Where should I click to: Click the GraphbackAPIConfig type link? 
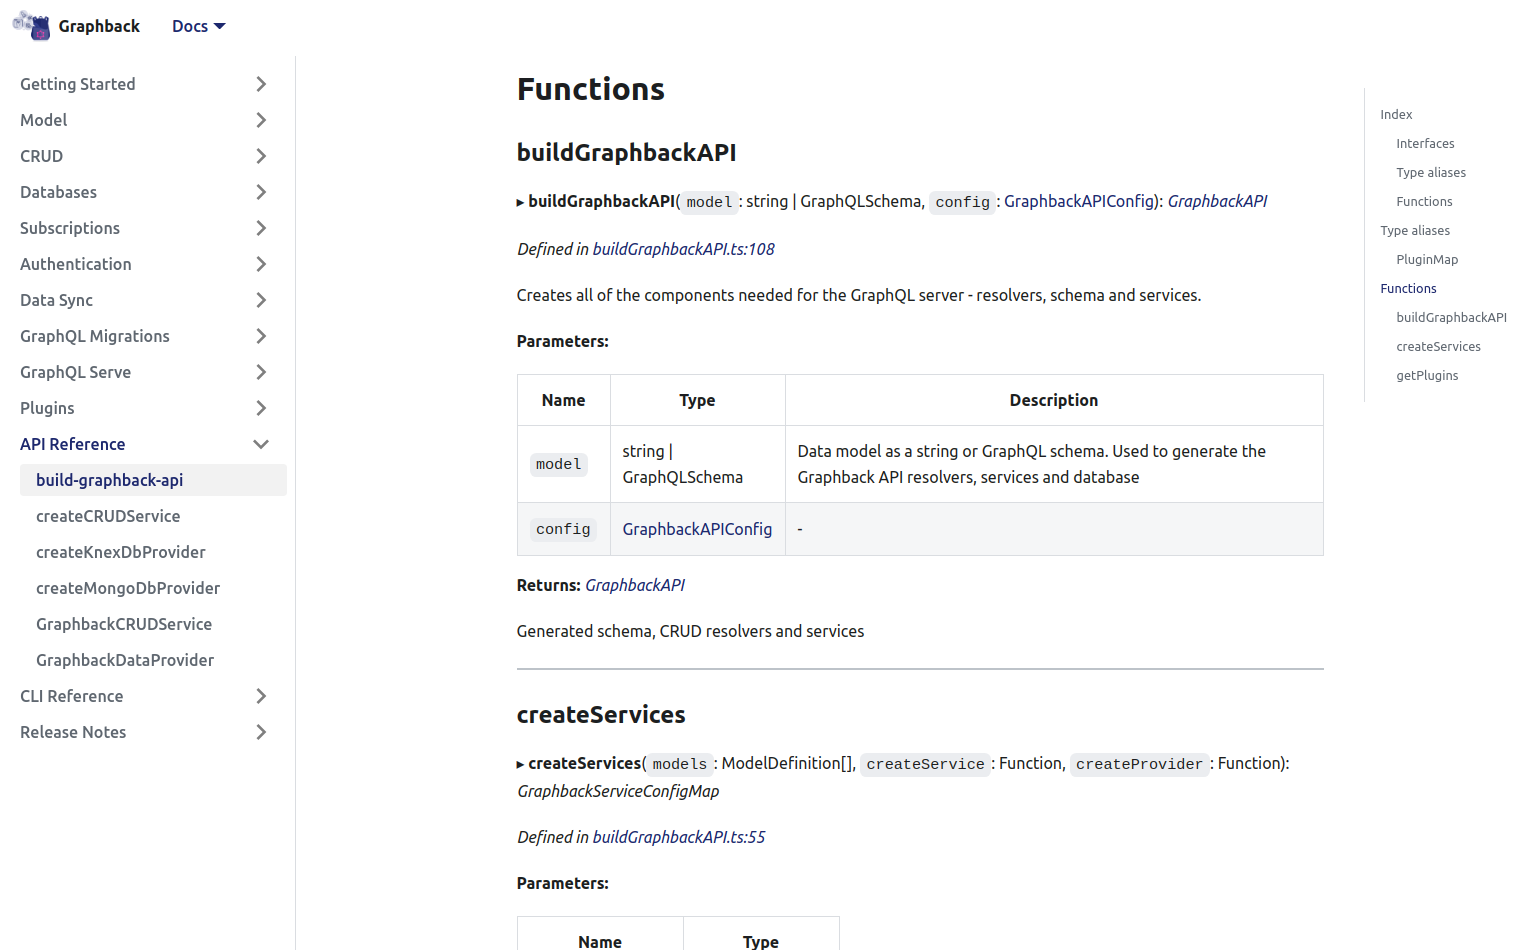click(697, 529)
